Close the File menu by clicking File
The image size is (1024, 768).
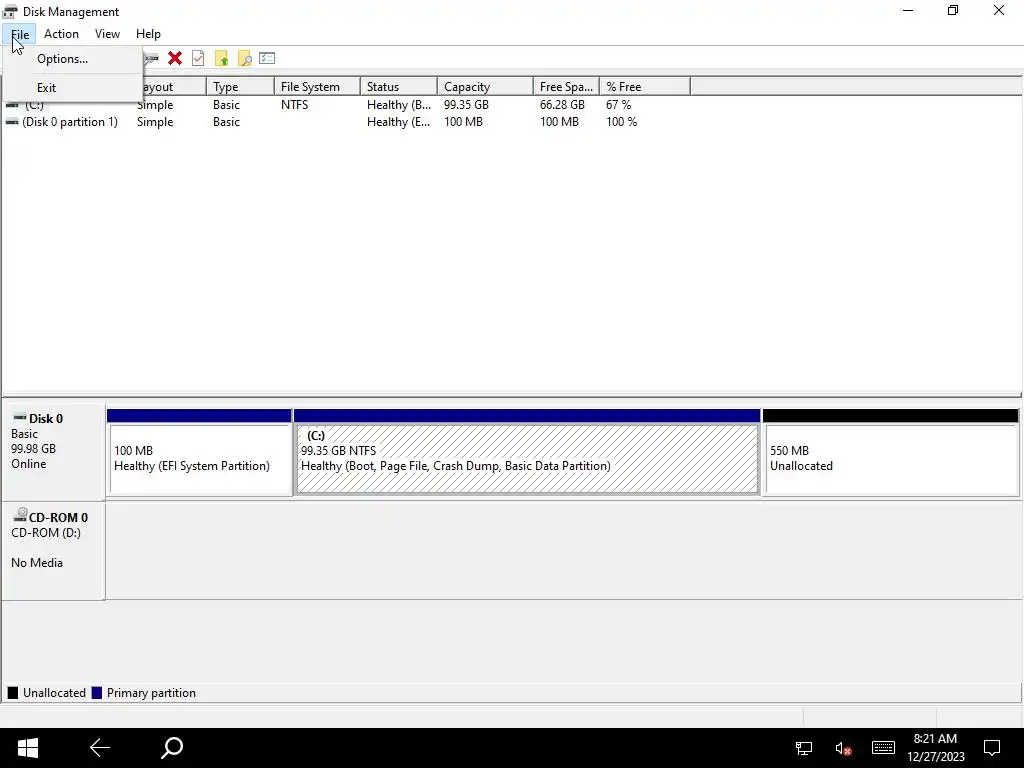click(20, 34)
